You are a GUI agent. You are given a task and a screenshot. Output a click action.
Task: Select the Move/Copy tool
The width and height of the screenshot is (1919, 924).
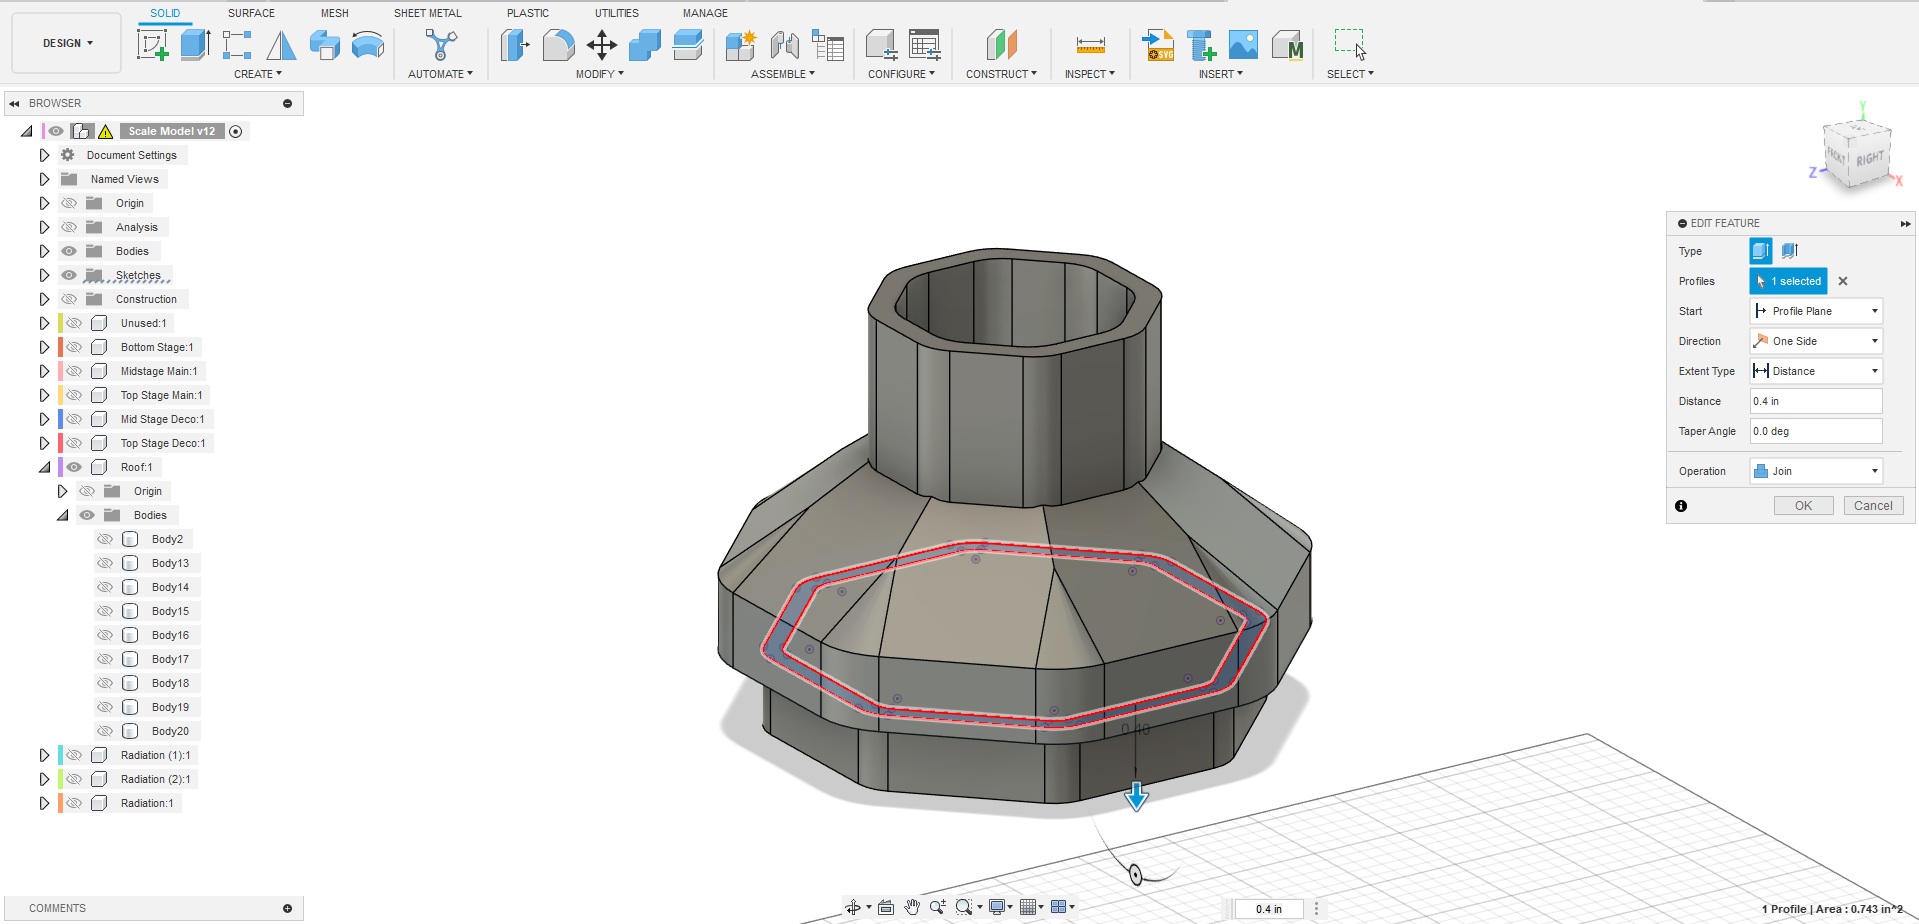pyautogui.click(x=601, y=45)
